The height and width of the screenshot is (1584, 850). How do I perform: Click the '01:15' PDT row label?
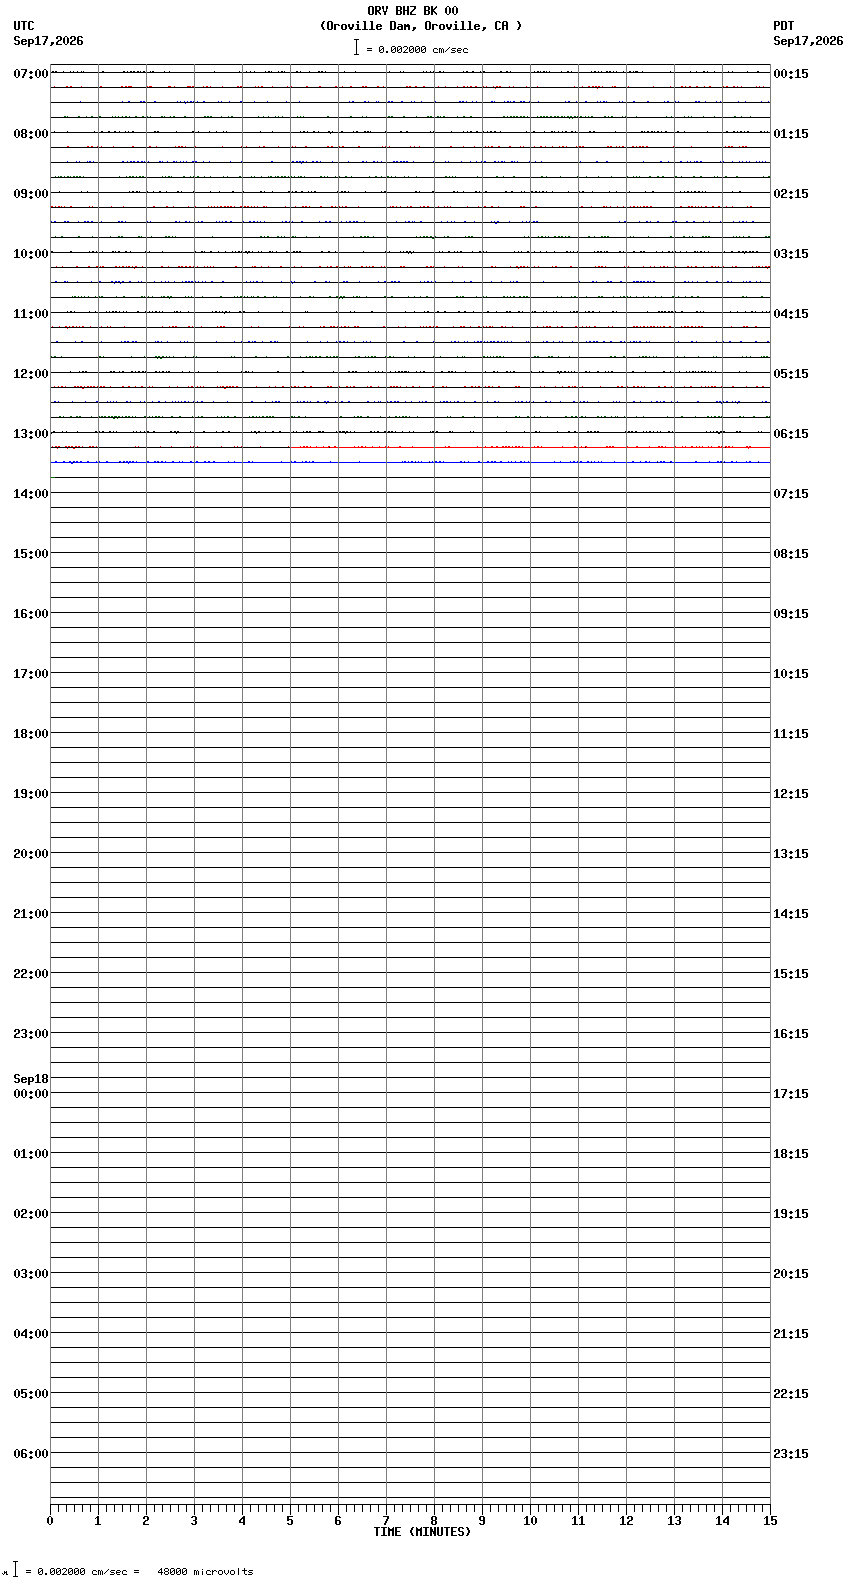(791, 134)
